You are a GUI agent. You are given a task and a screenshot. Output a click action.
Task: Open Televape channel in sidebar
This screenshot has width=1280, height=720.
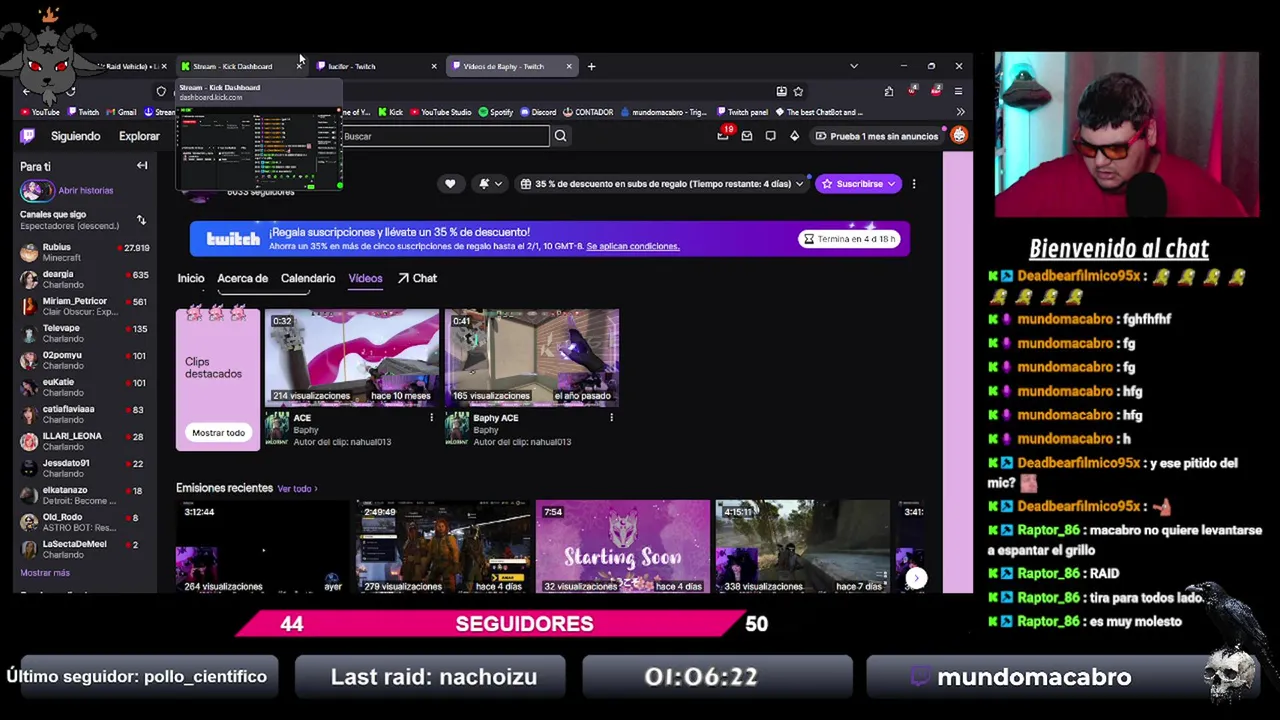click(84, 333)
